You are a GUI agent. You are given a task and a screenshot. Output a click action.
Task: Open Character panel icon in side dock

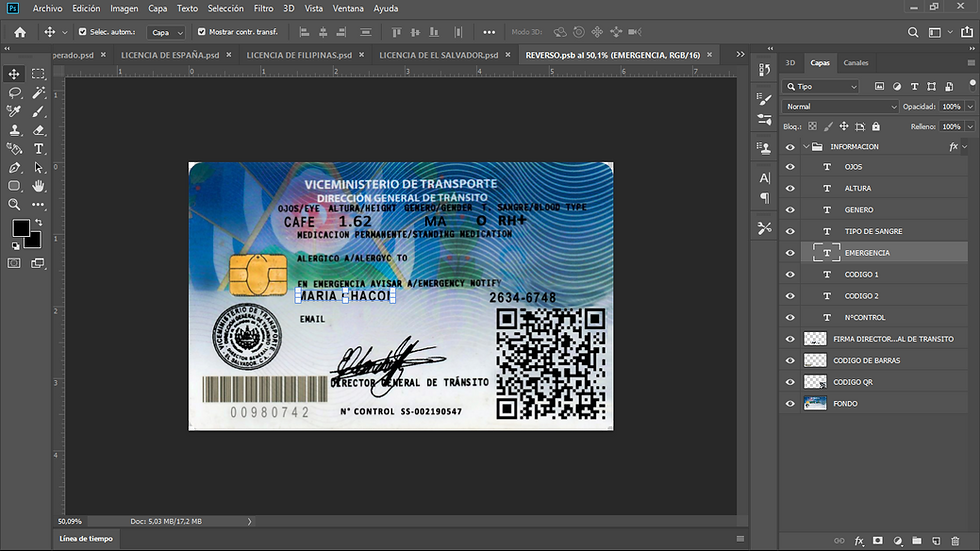point(764,178)
